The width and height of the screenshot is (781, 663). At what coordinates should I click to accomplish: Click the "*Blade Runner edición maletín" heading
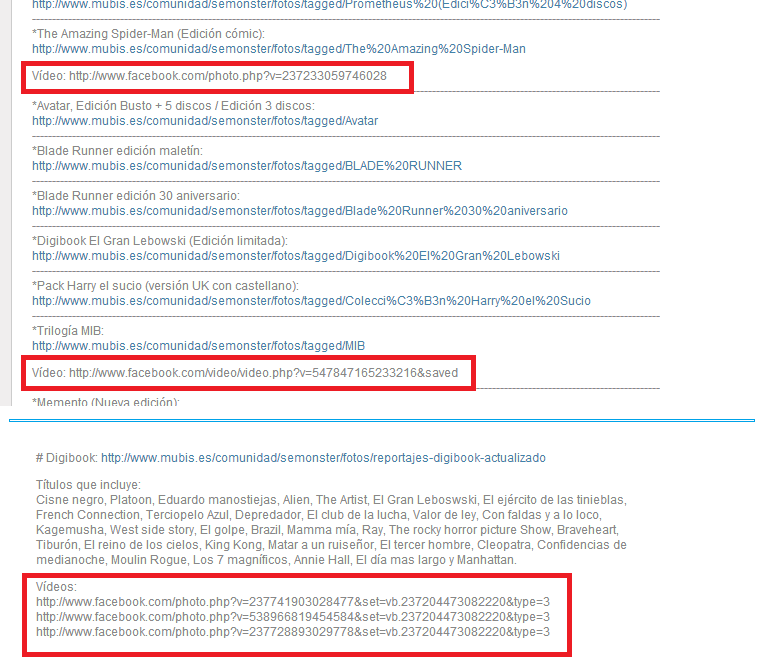[x=117, y=151]
